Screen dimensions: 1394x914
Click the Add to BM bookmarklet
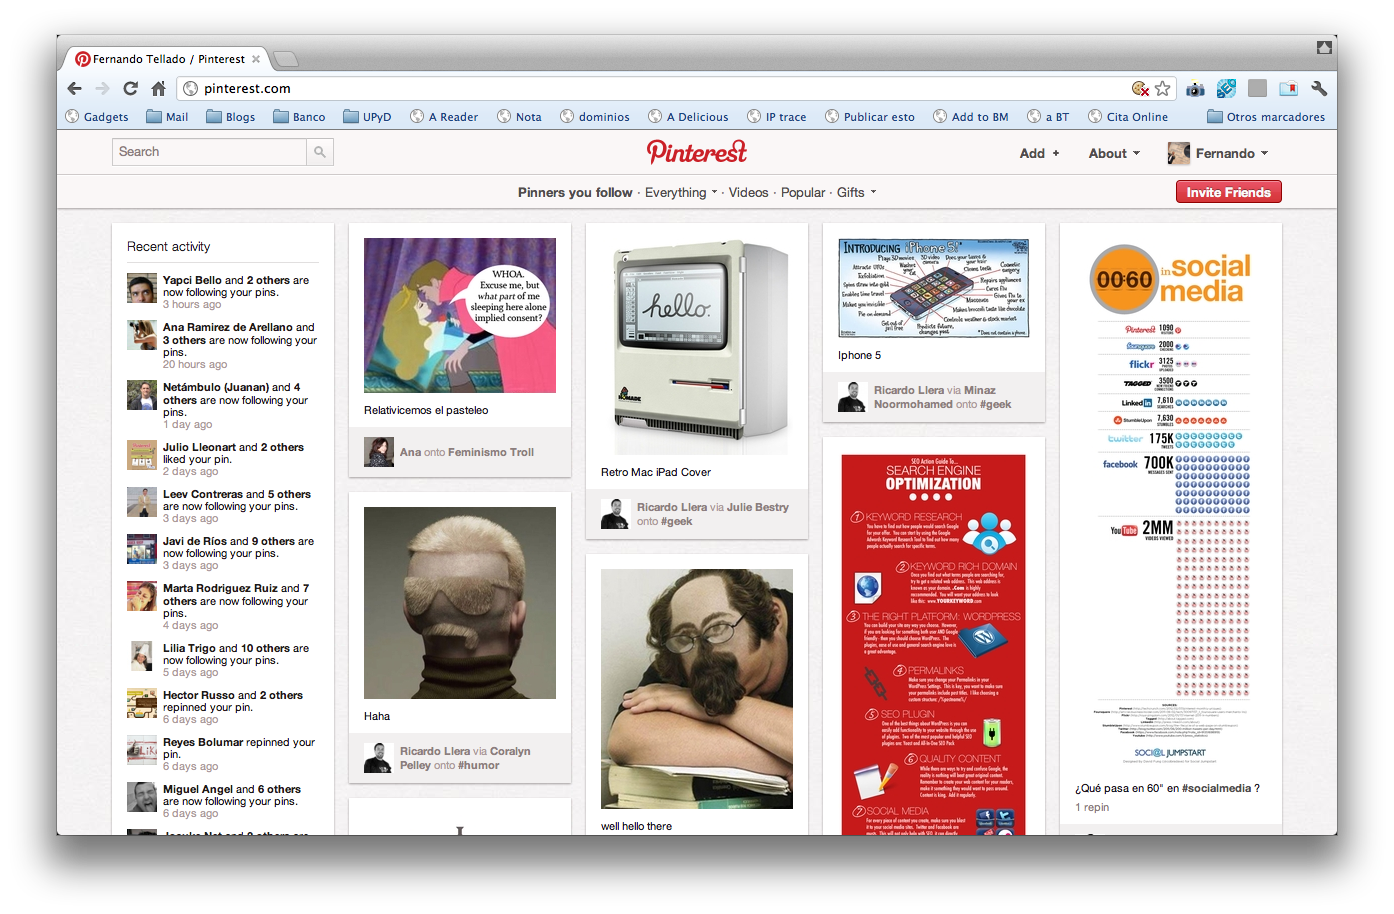point(971,117)
